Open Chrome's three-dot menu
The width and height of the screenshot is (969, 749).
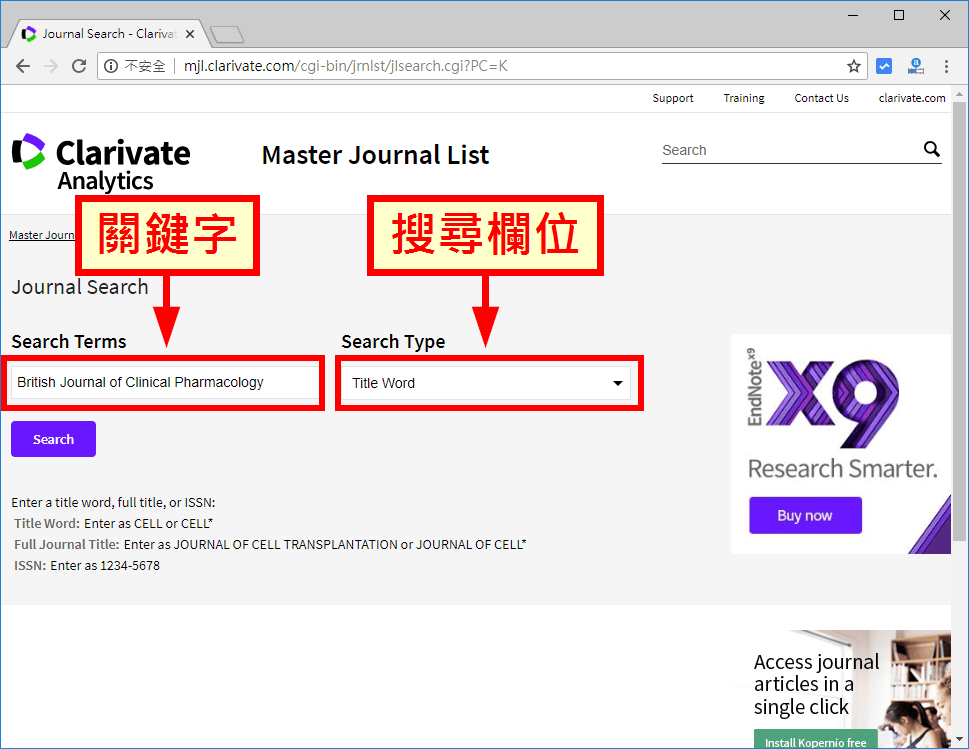click(945, 66)
